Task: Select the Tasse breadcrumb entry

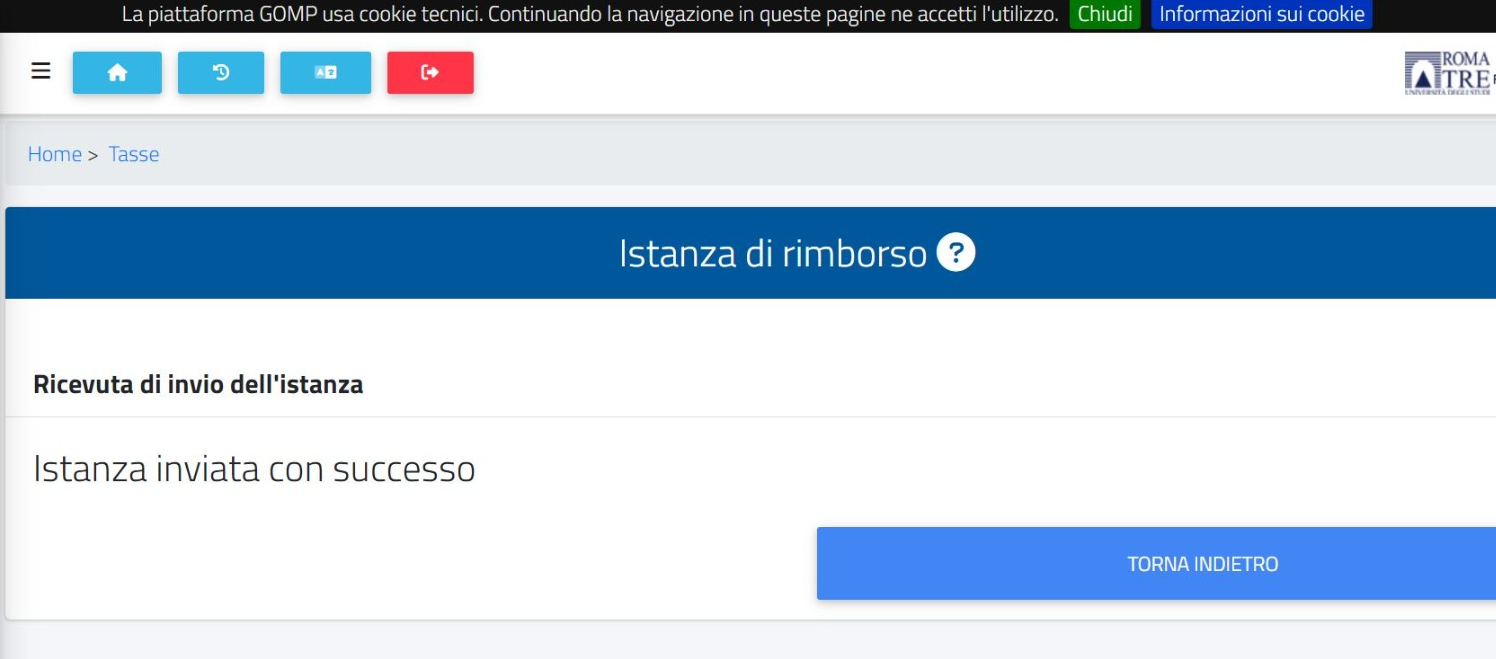Action: click(x=133, y=153)
